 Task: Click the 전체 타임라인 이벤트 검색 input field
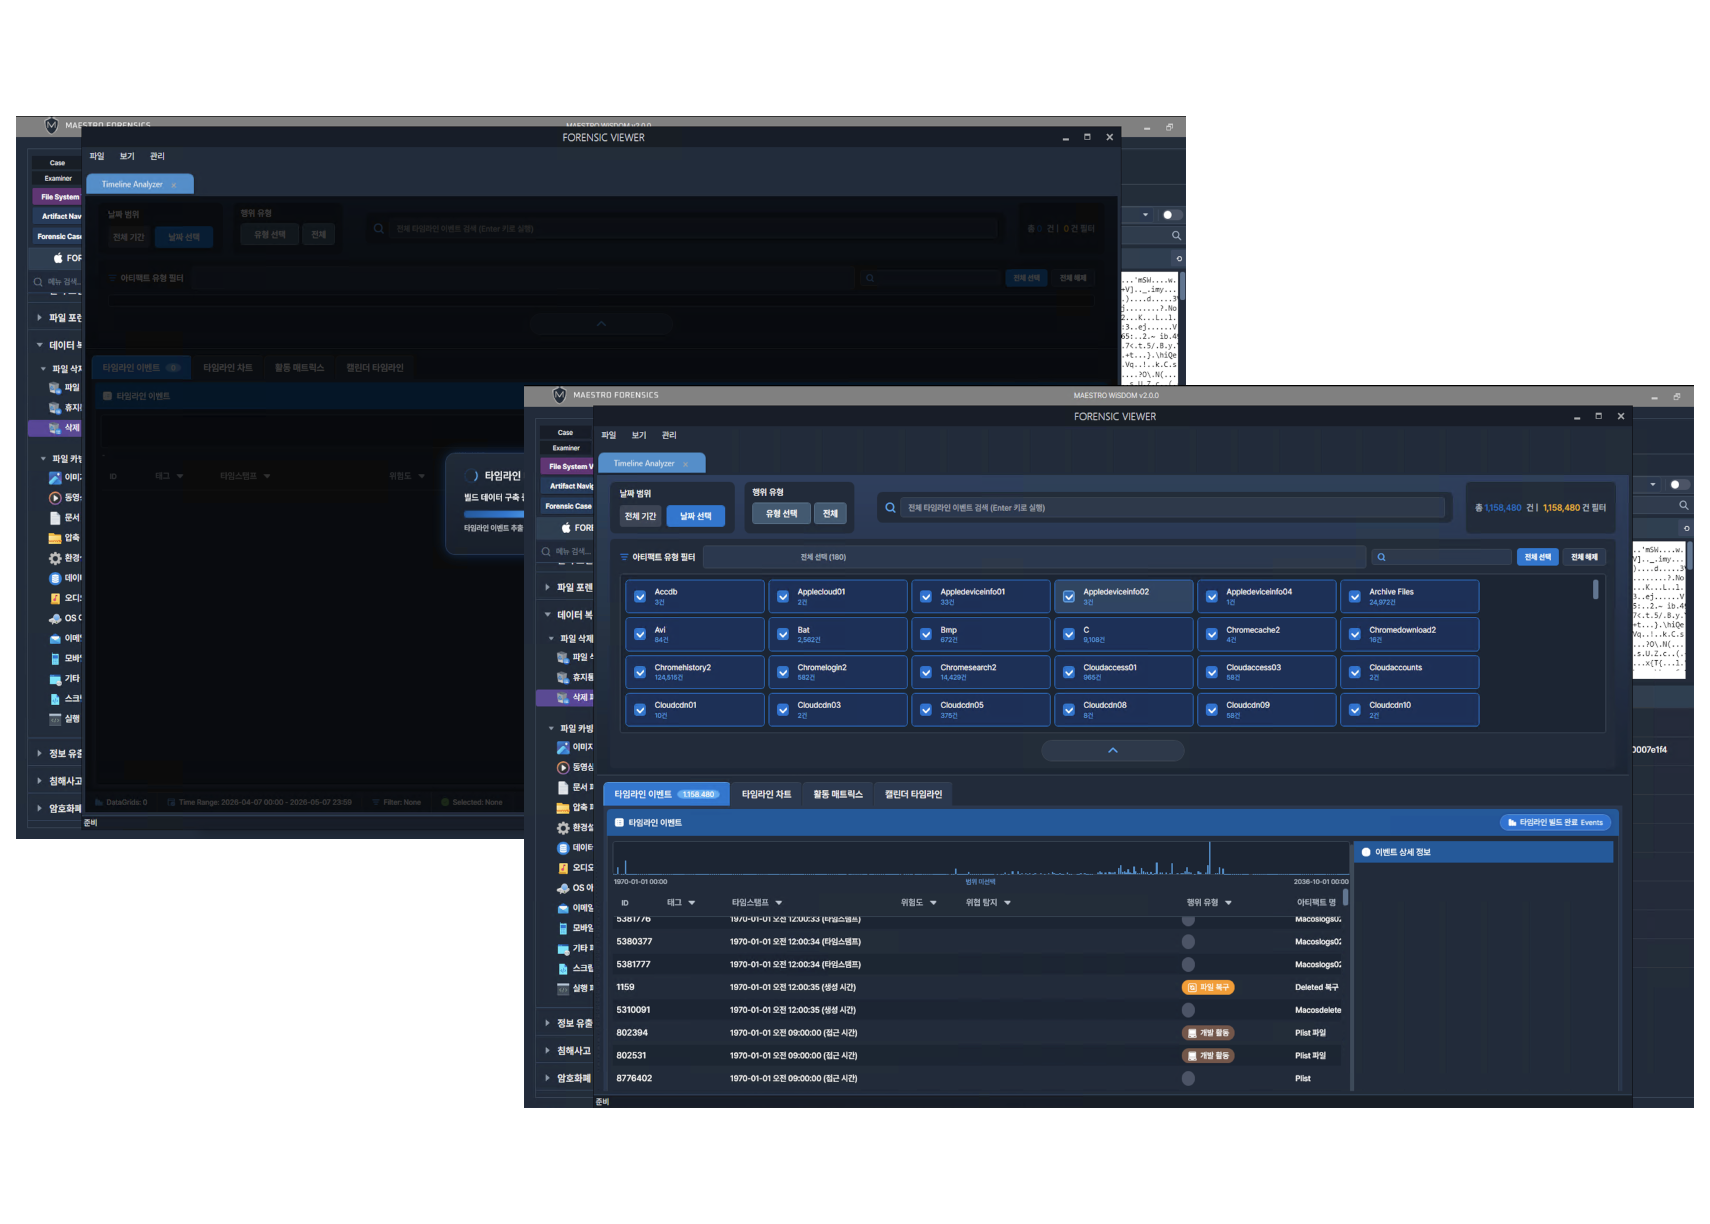coord(1172,508)
